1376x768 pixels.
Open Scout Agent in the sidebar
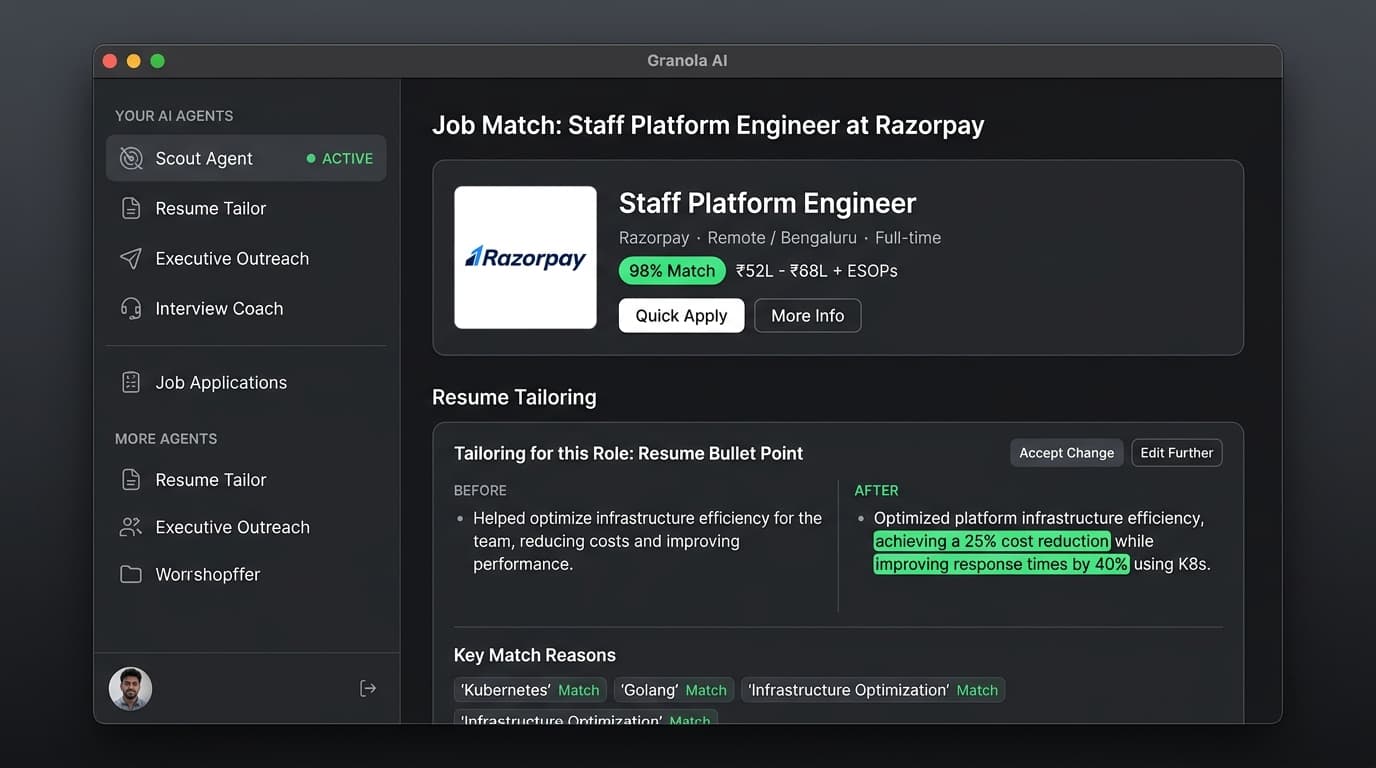point(246,158)
